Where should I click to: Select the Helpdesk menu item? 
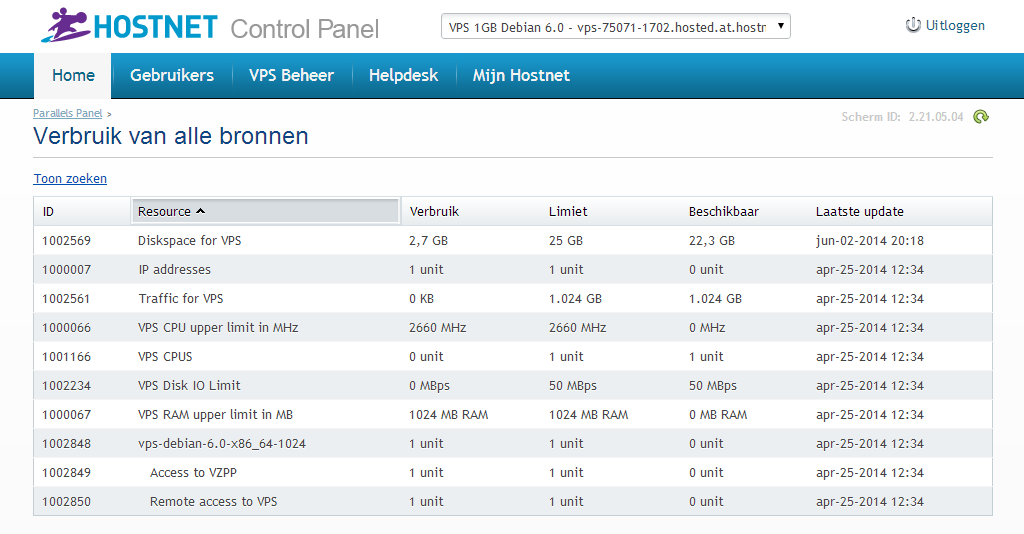click(x=403, y=75)
